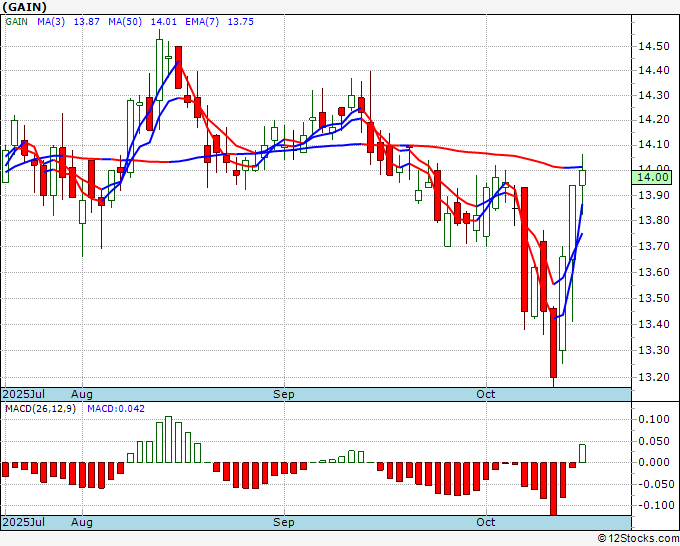Open the 12Stocks.com copyright link
680x546 pixels.
pos(638,538)
